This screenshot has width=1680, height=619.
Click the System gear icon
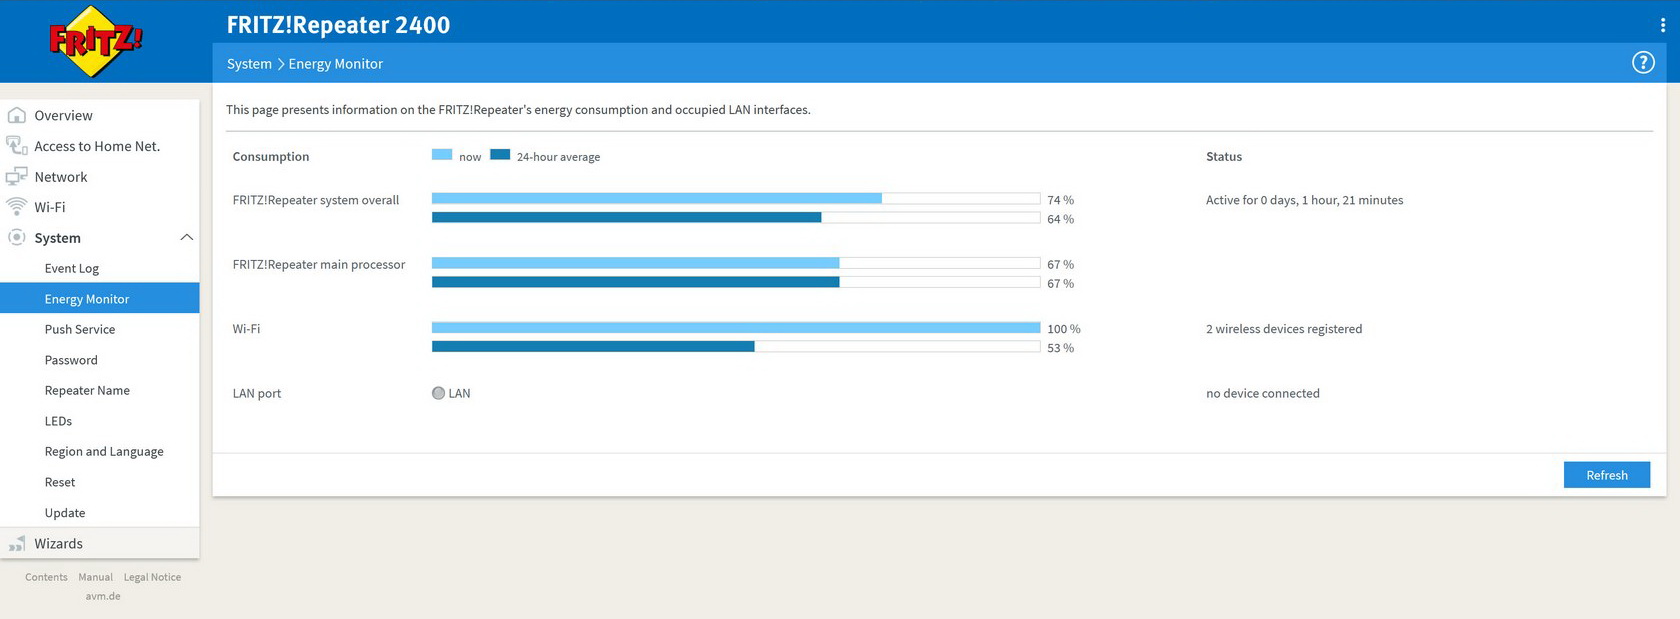pos(17,238)
